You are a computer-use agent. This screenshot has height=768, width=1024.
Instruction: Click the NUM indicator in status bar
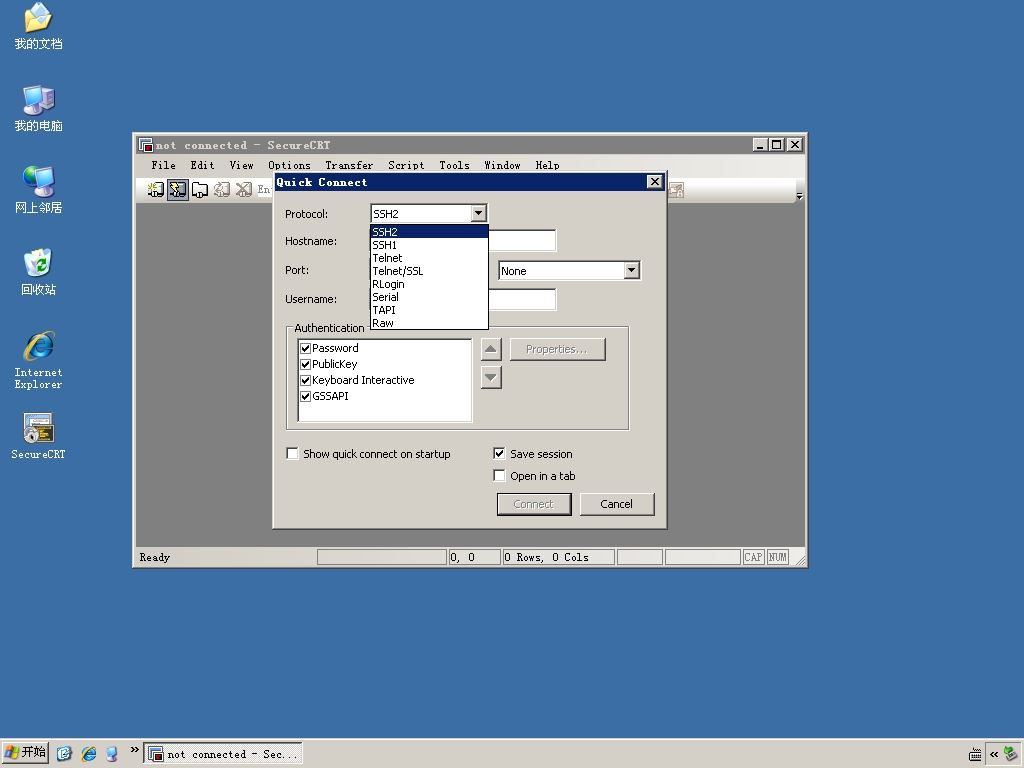click(x=777, y=557)
